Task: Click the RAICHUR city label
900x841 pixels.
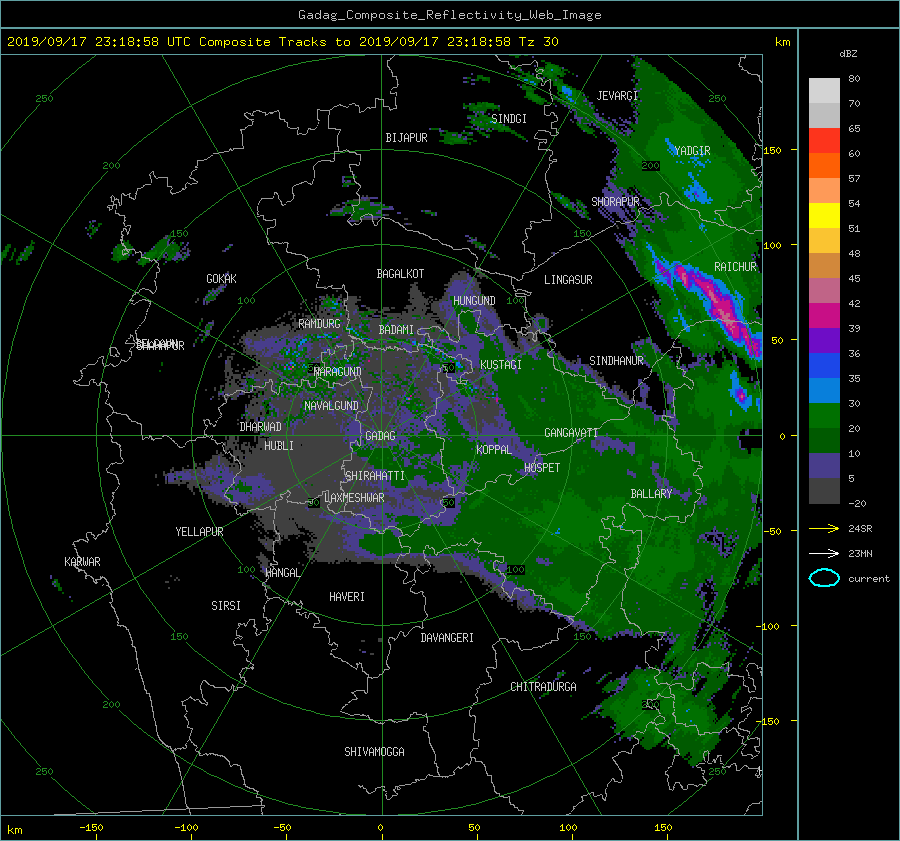Action: tap(735, 266)
